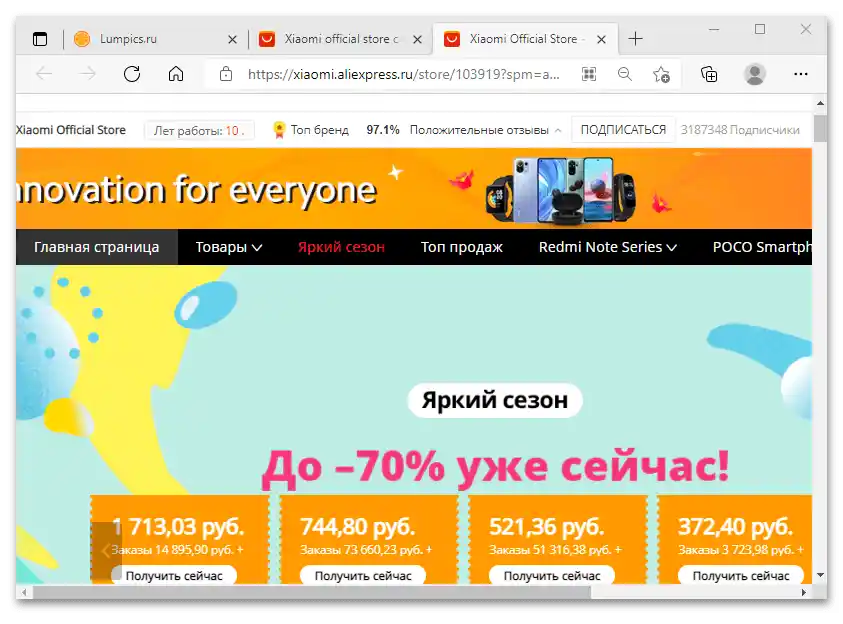This screenshot has width=843, height=624.
Task: Open Главная страница menu item
Action: click(97, 247)
